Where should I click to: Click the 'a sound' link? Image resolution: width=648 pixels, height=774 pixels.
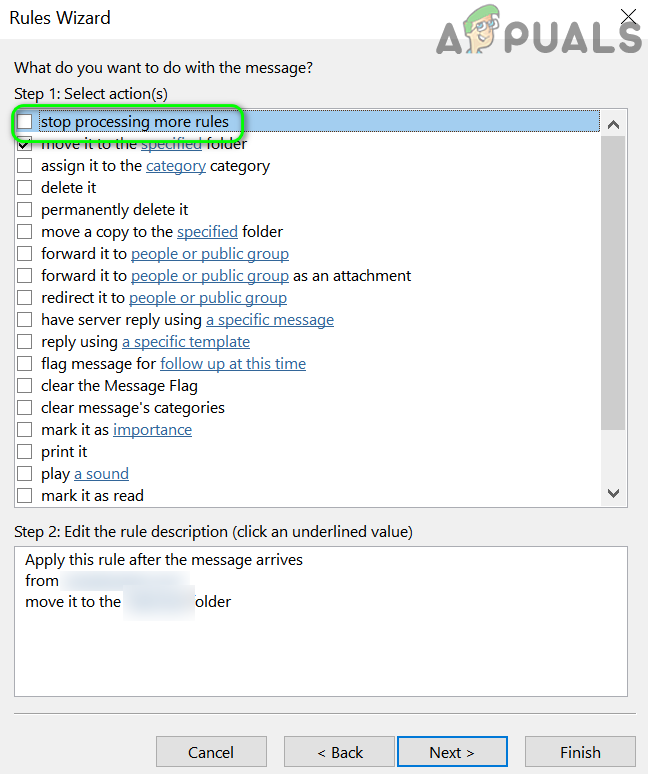[x=101, y=474]
